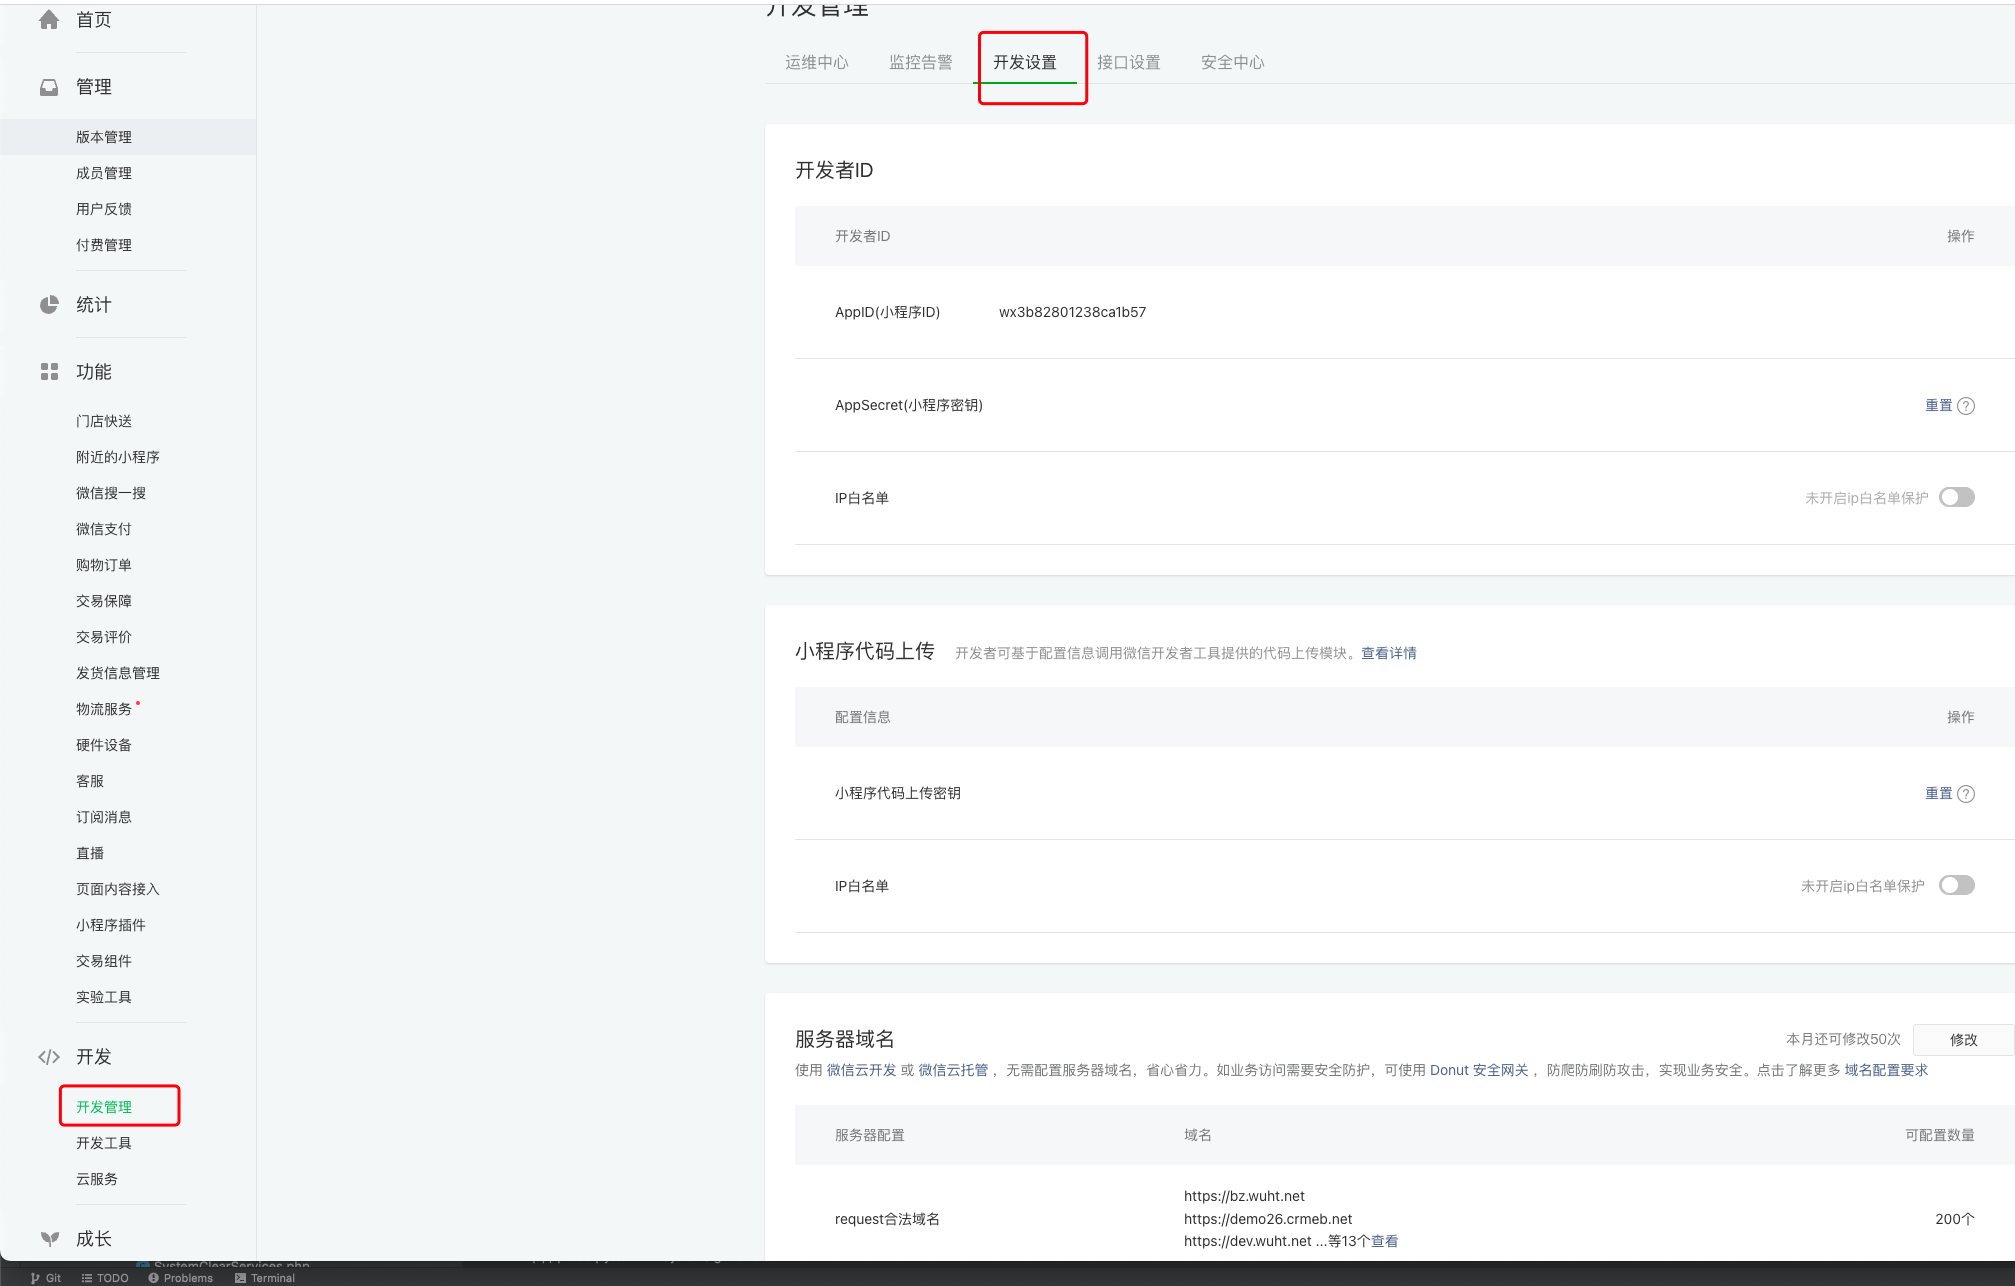2015x1286 pixels.
Task: Enable IP whitelist toggle under 开发者ID
Action: click(x=1956, y=498)
